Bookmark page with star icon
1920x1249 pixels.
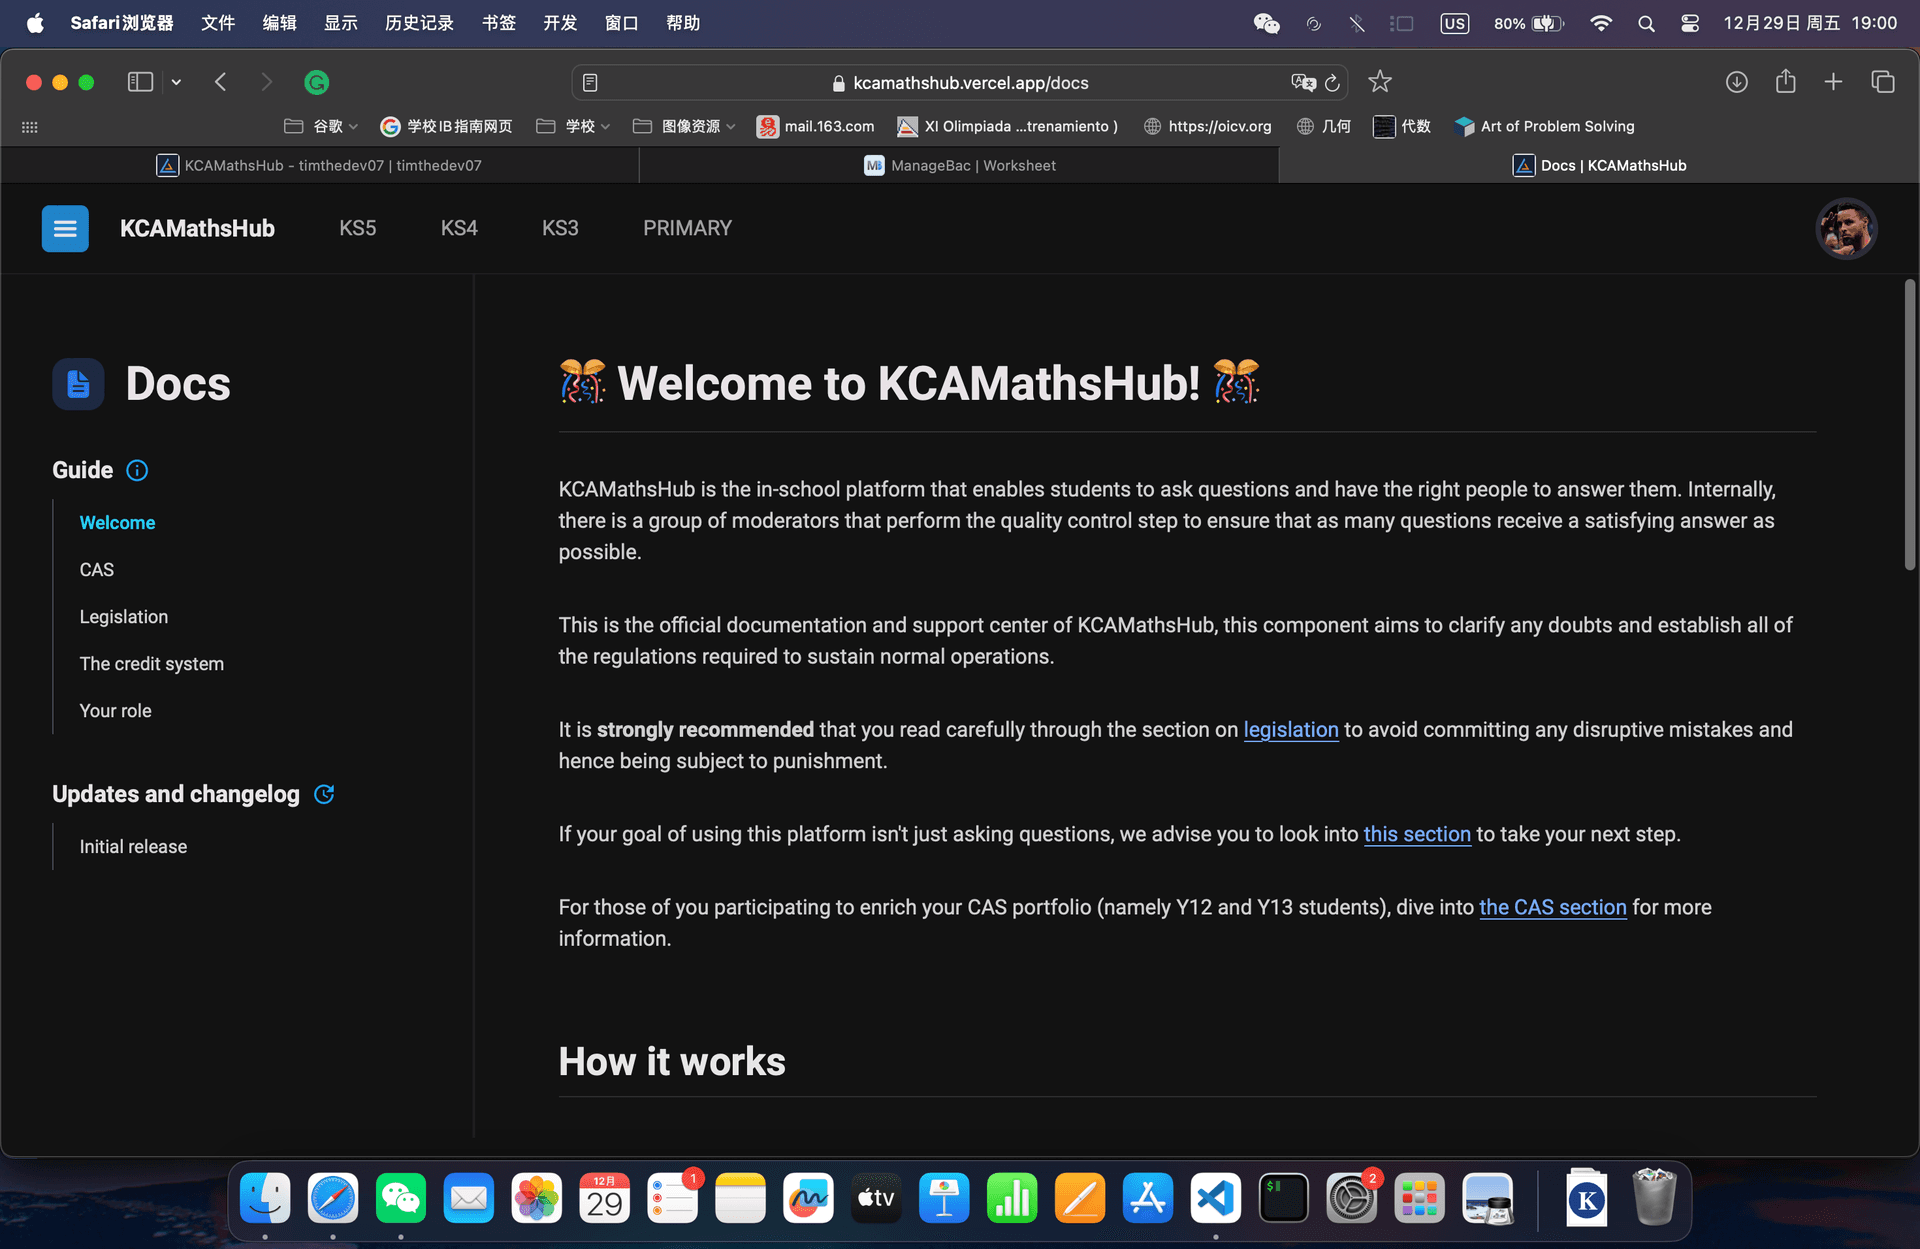[x=1380, y=82]
